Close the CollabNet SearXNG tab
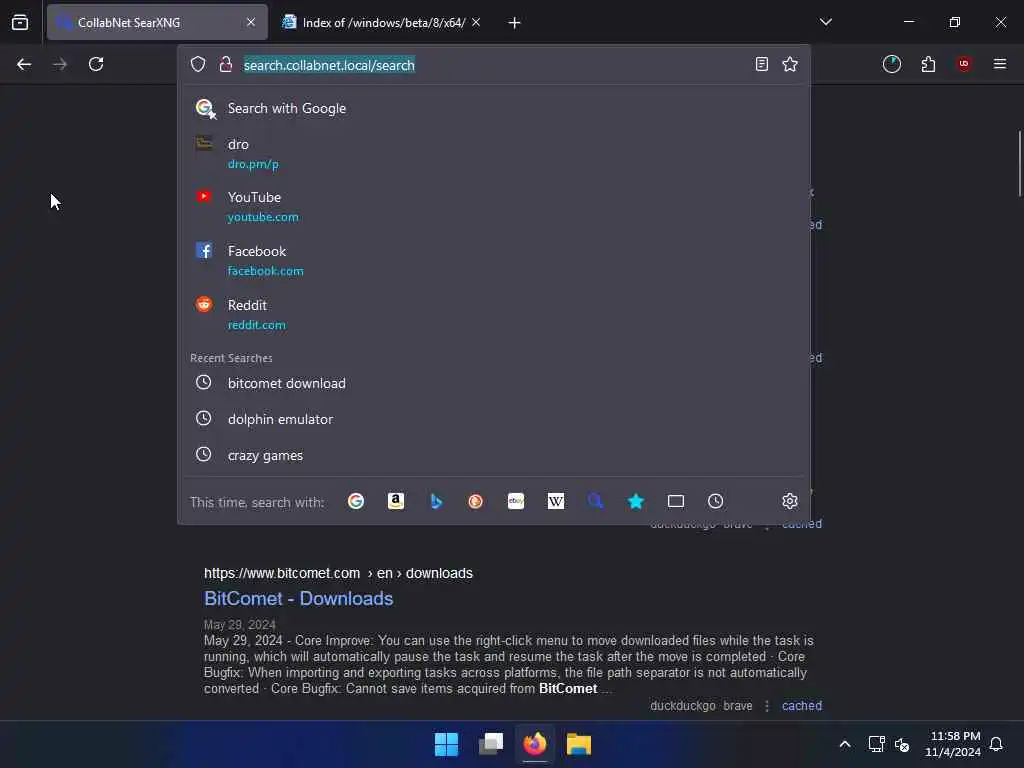This screenshot has height=768, width=1024. [251, 22]
